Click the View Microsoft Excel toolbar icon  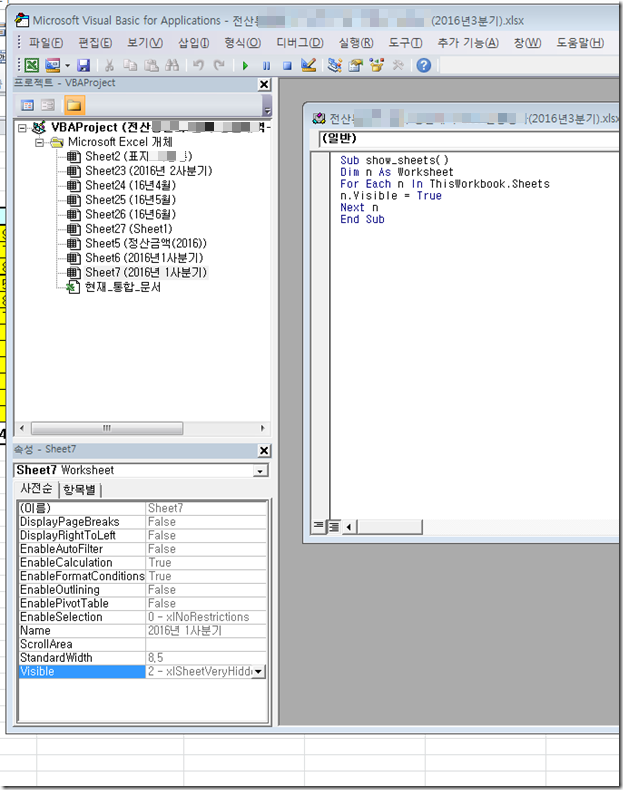32,65
